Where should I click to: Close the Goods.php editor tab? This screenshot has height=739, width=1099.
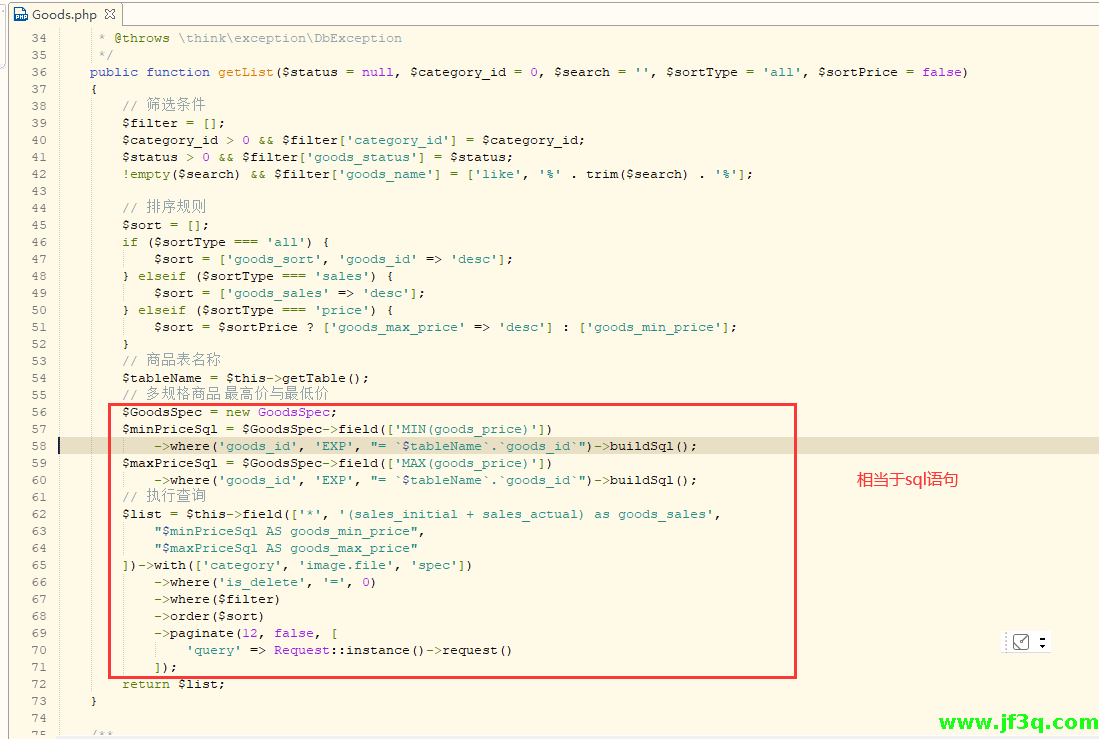coord(110,15)
